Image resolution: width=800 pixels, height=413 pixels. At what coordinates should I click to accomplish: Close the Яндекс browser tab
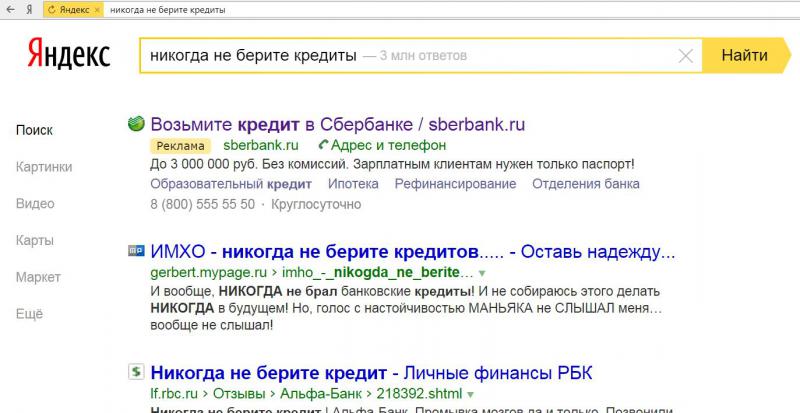[x=97, y=10]
